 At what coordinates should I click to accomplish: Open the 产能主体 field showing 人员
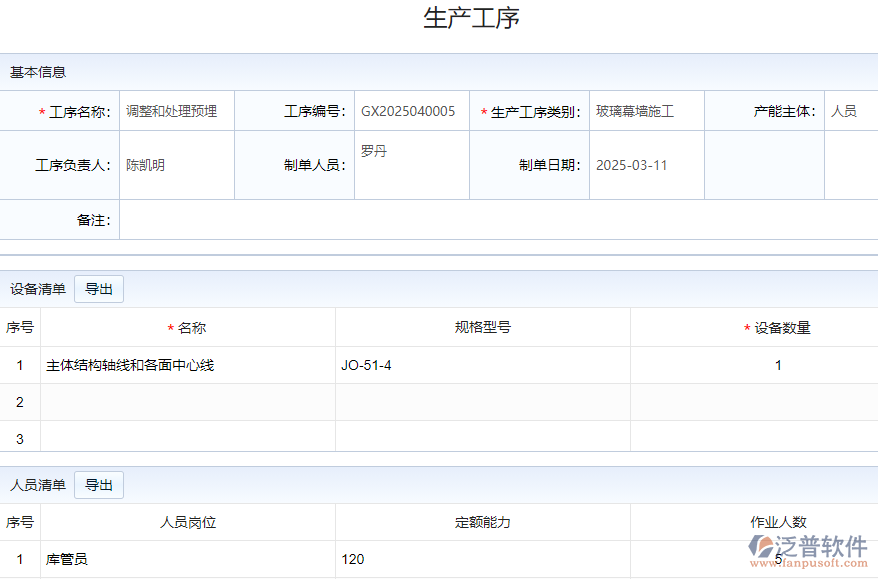tap(850, 110)
